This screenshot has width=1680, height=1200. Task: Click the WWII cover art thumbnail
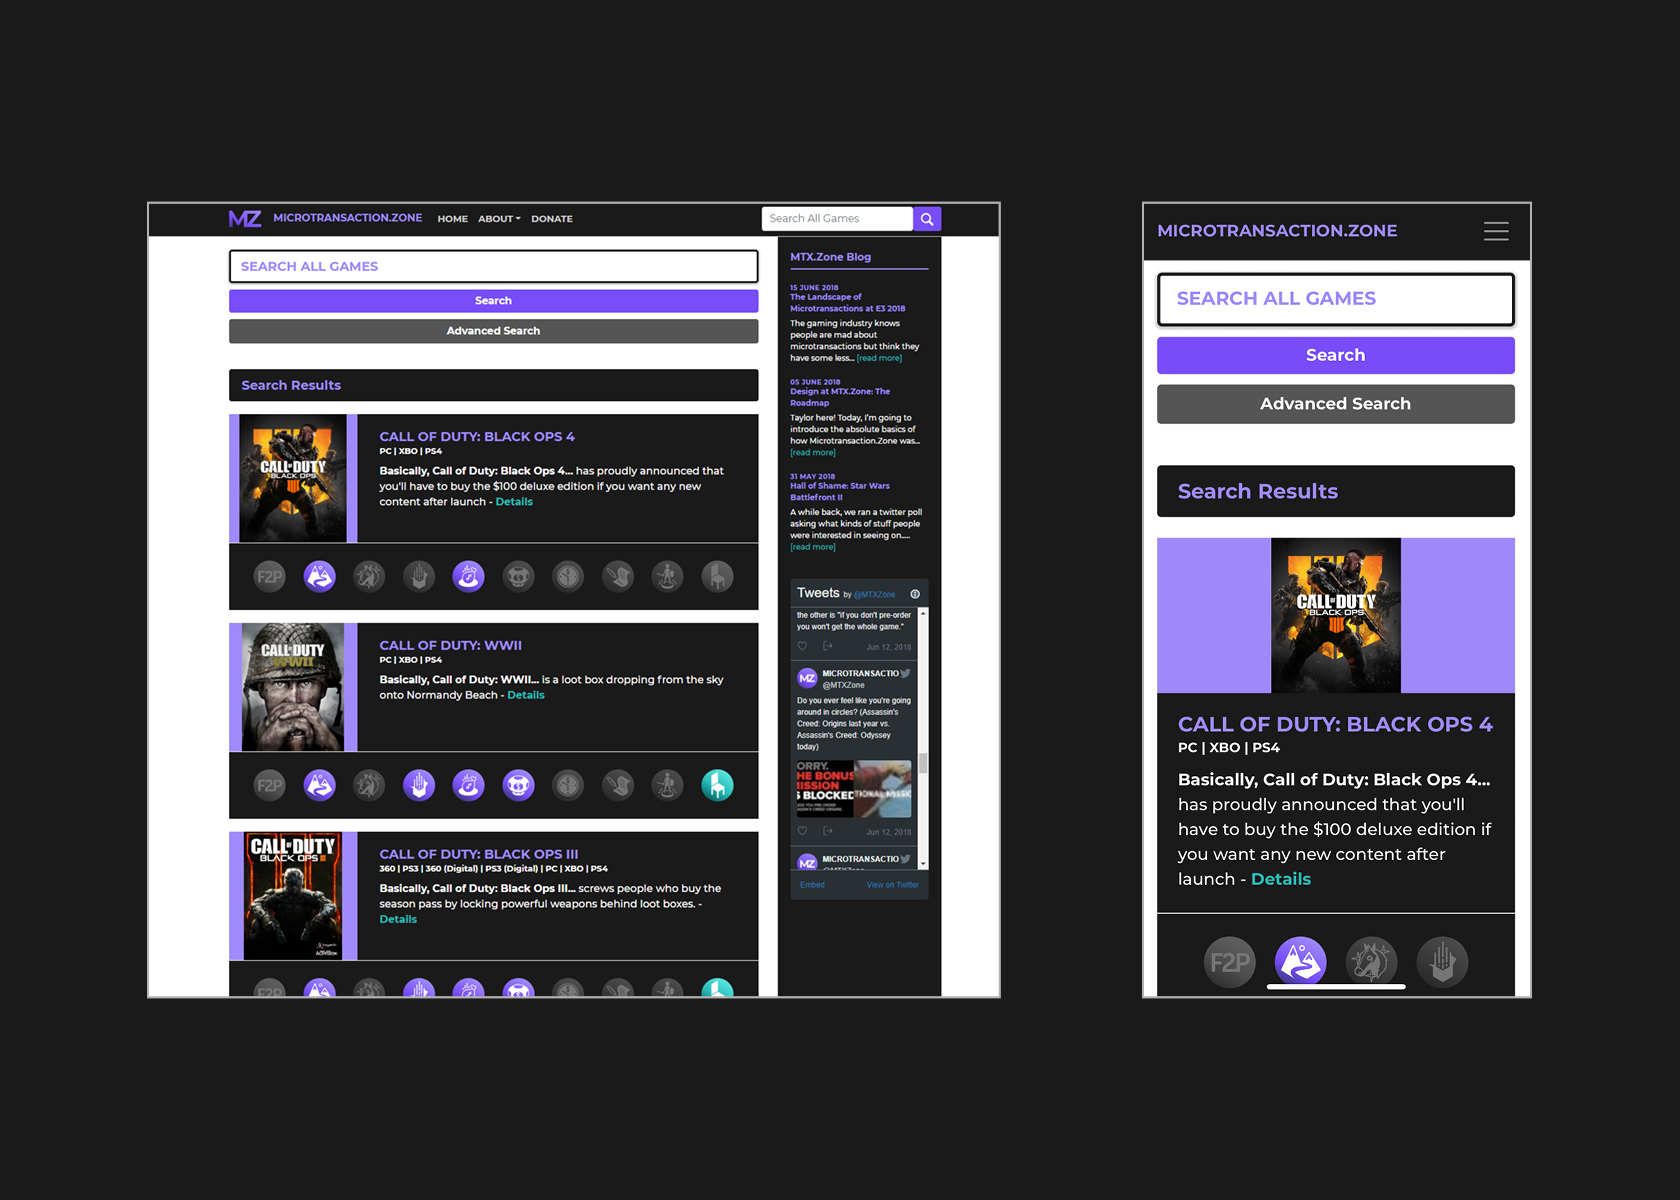click(293, 687)
